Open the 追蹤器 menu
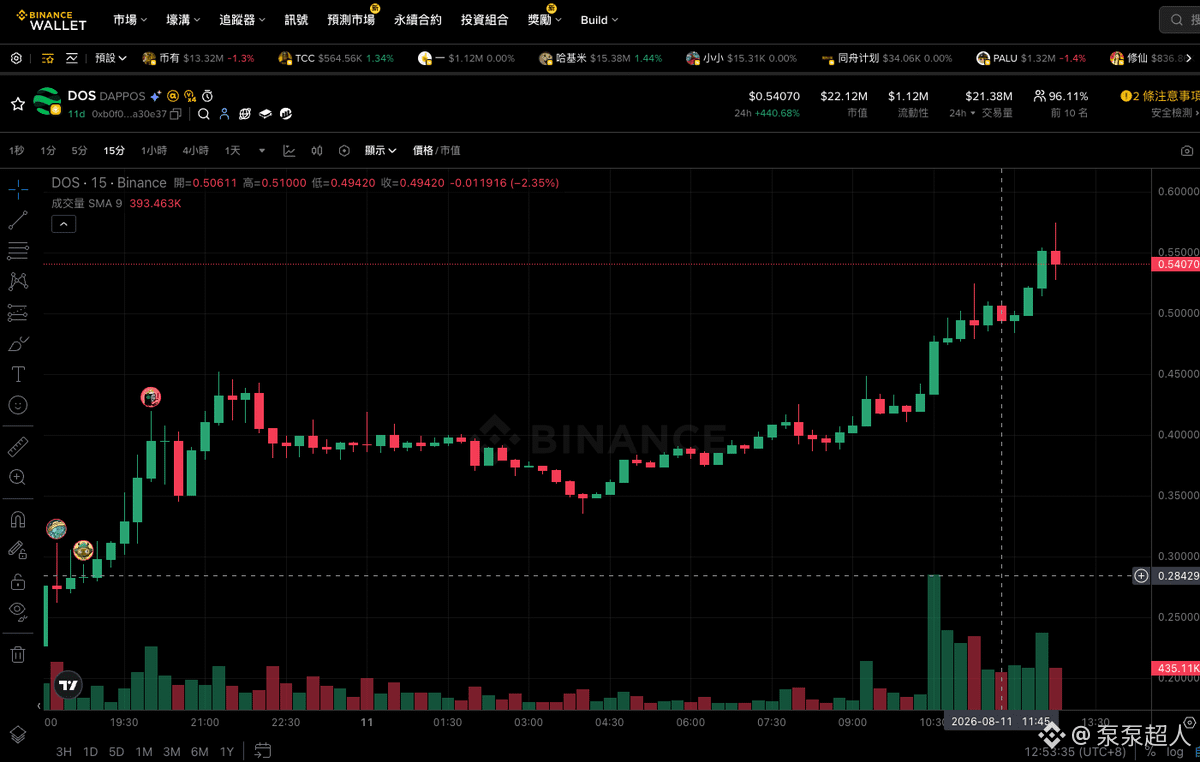Viewport: 1200px width, 762px height. click(243, 20)
